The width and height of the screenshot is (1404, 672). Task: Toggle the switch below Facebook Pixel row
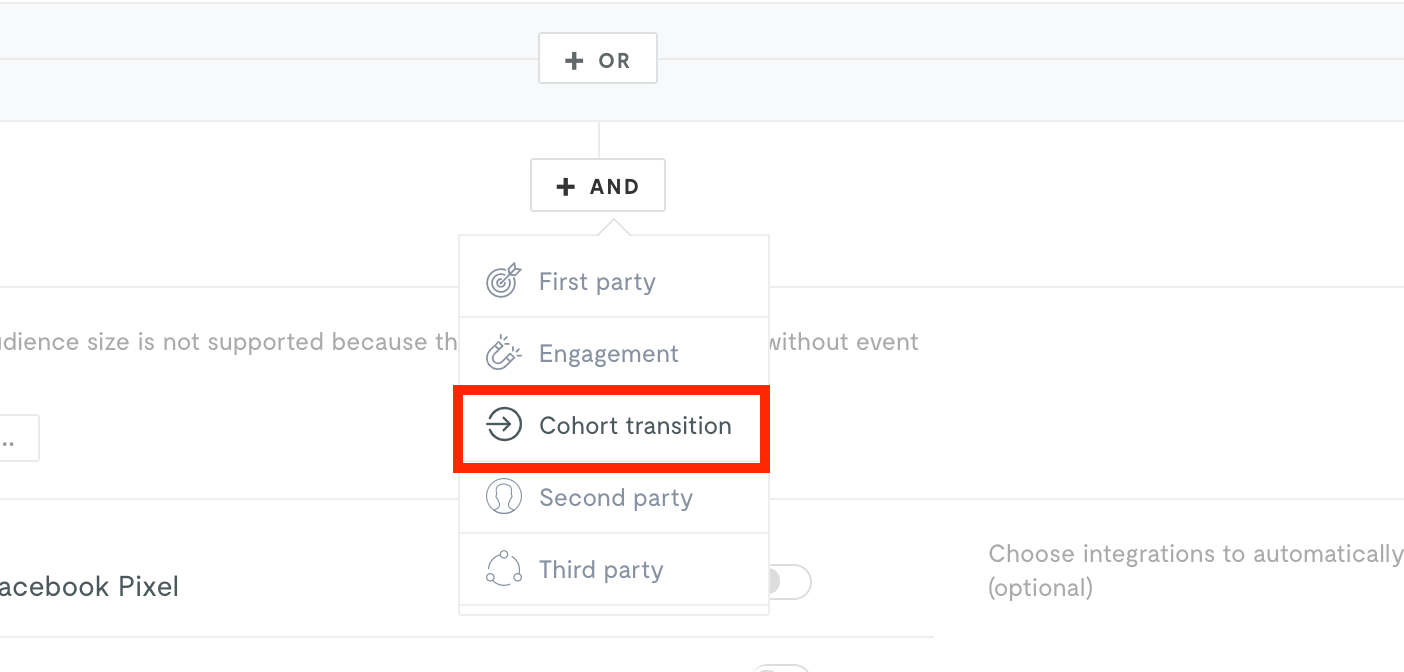click(x=780, y=668)
